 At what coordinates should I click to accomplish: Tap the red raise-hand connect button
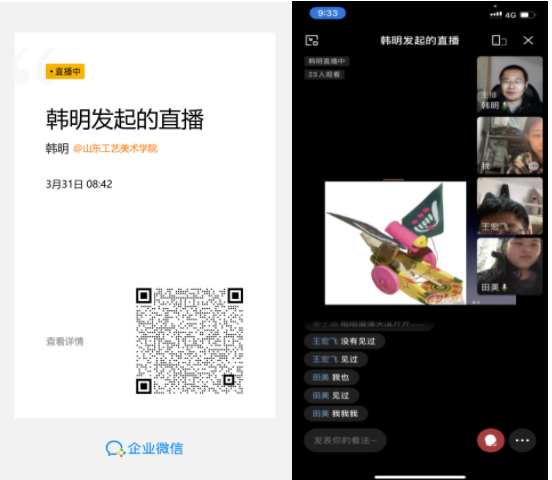tap(490, 440)
